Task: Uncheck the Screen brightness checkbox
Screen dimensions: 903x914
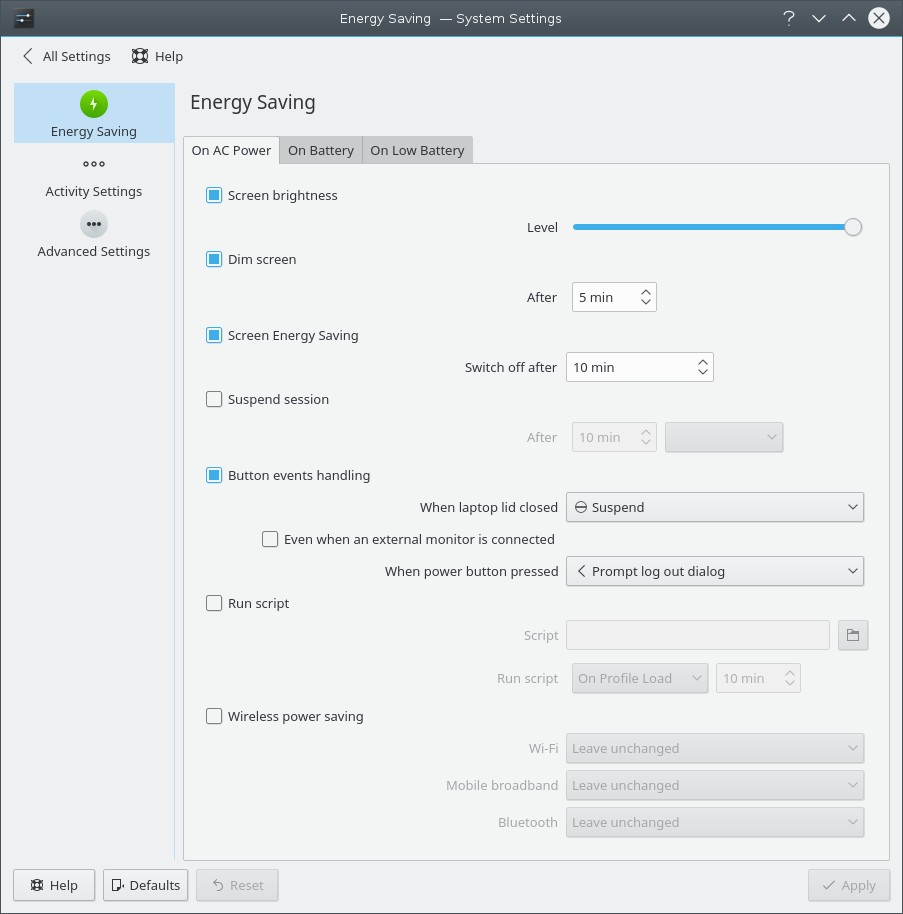Action: click(x=214, y=195)
